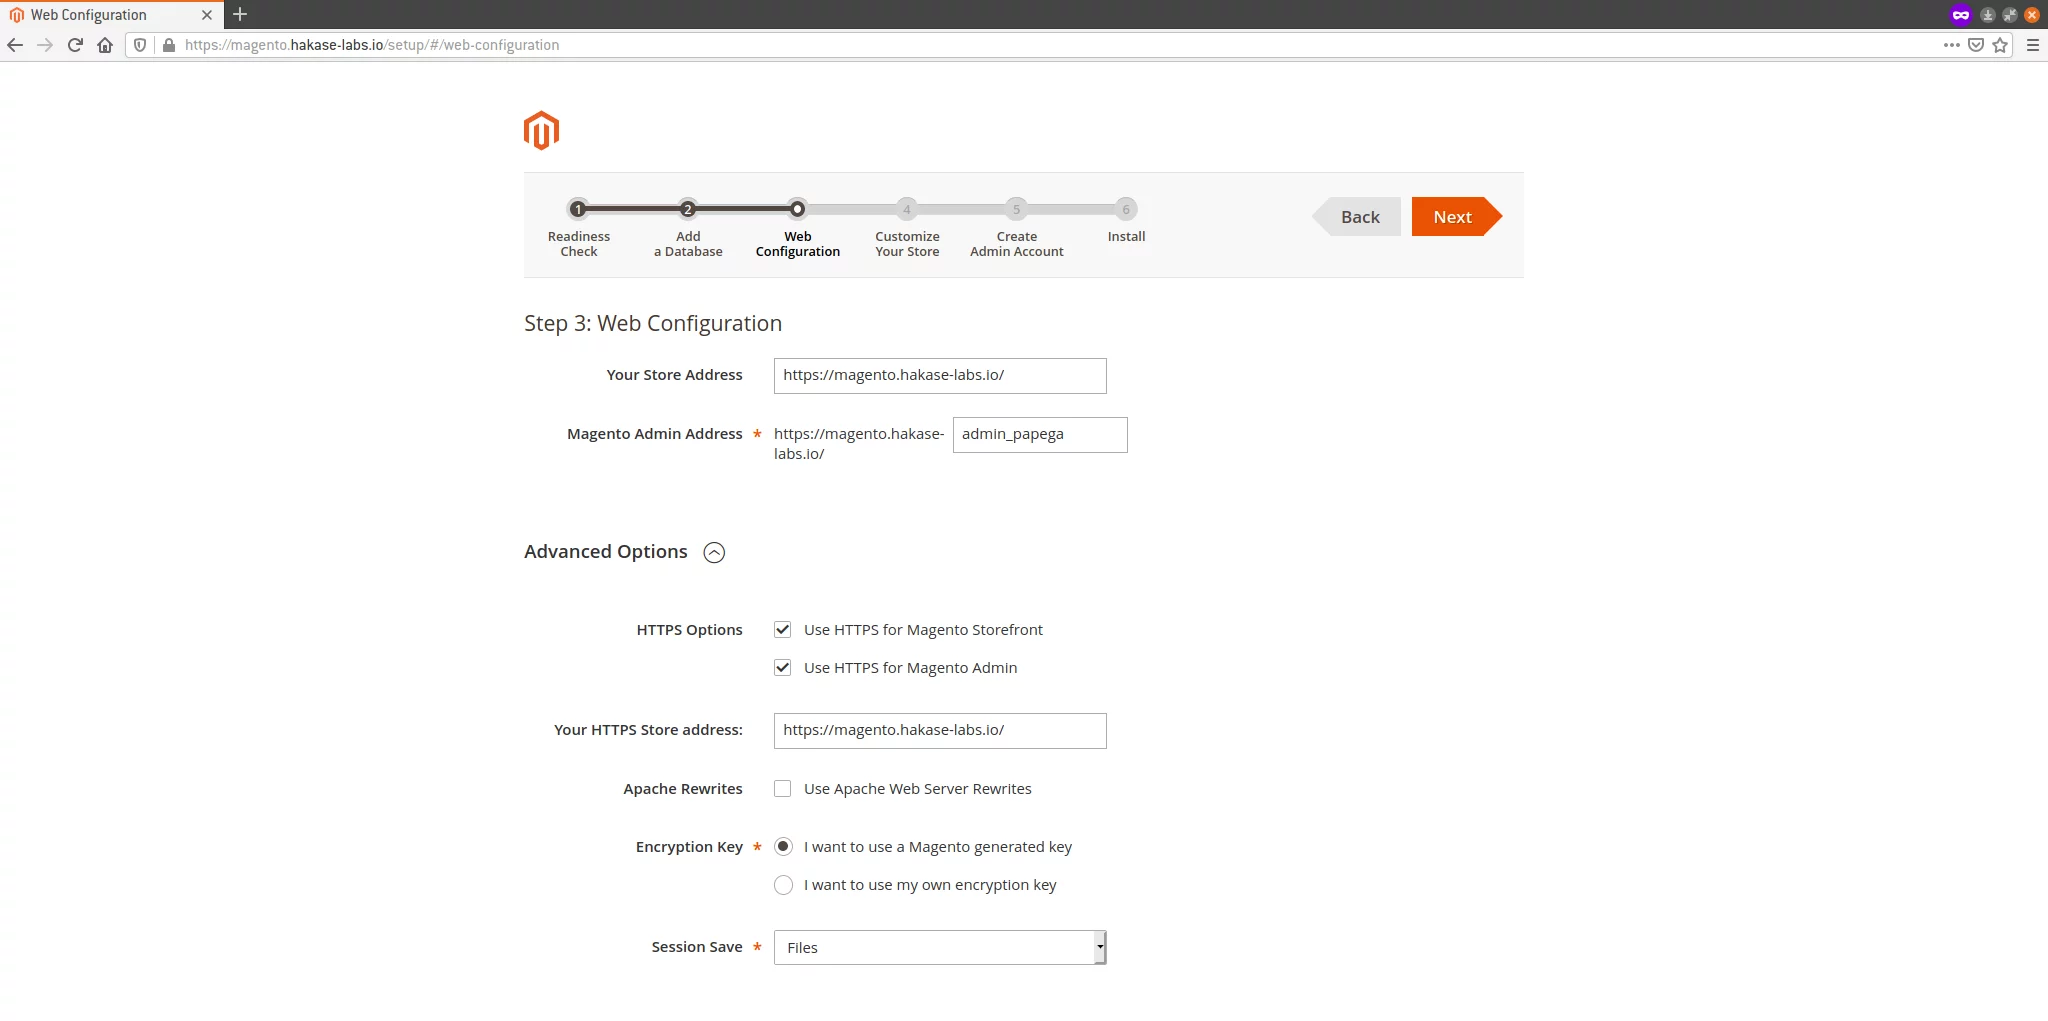This screenshot has height=1021, width=2048.
Task: Open the Session Save dropdown
Action: click(x=940, y=948)
